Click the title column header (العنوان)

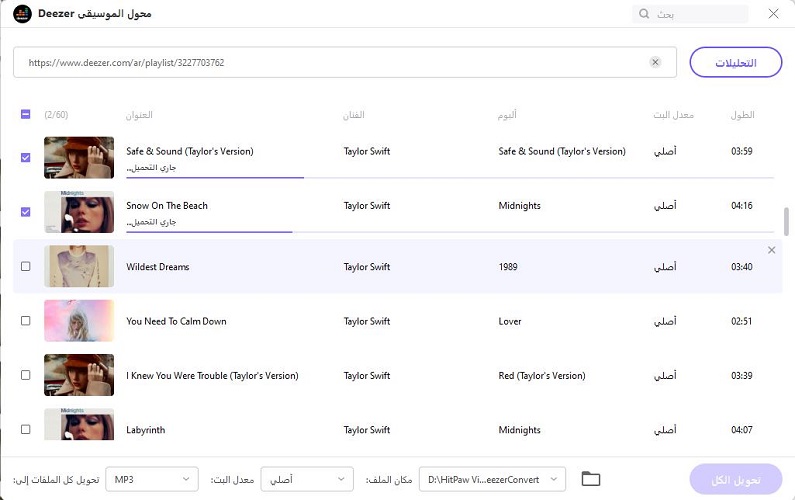point(139,115)
